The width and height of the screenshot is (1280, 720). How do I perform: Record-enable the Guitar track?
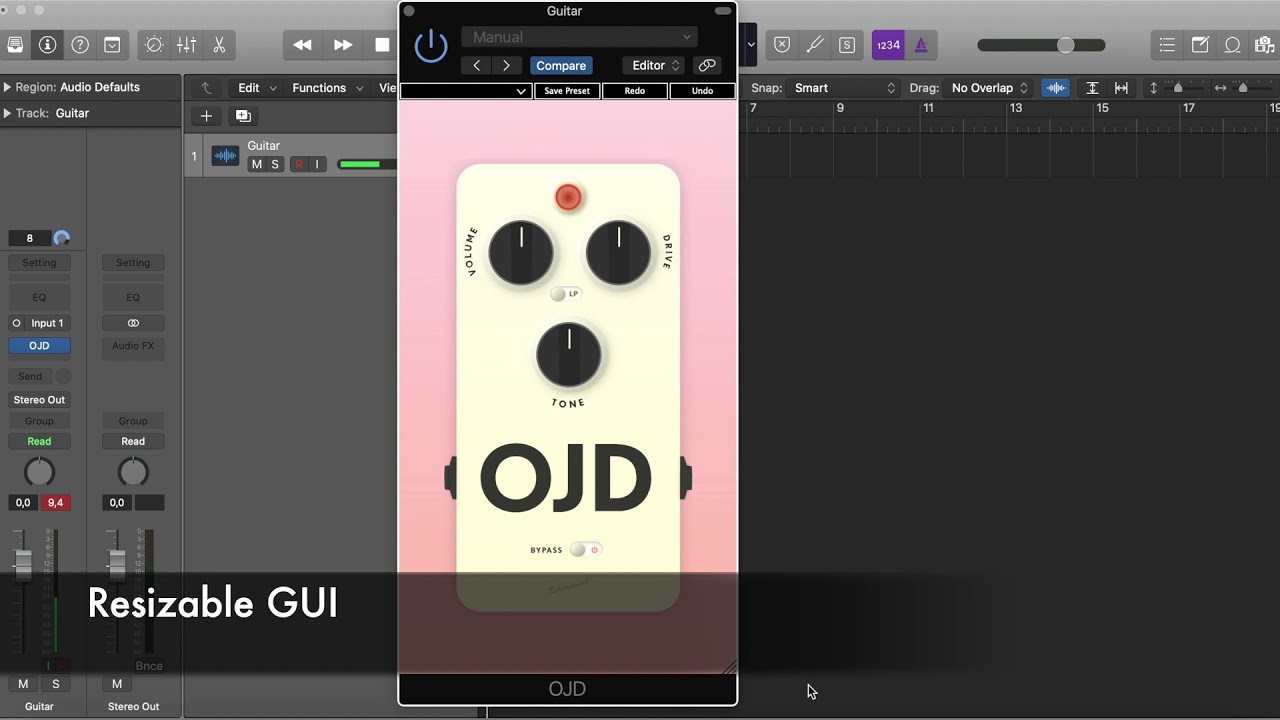298,164
